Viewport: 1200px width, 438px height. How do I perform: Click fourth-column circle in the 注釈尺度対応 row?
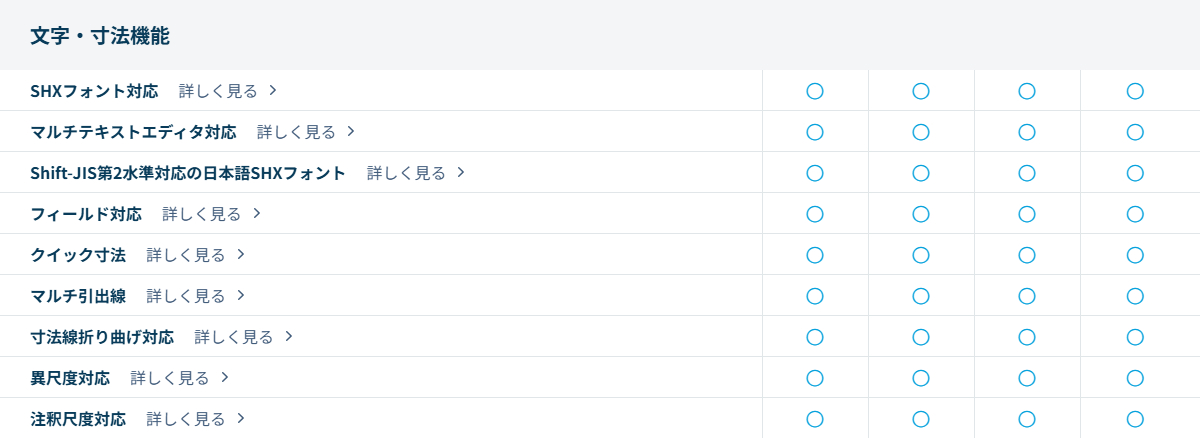pyautogui.click(x=1135, y=419)
